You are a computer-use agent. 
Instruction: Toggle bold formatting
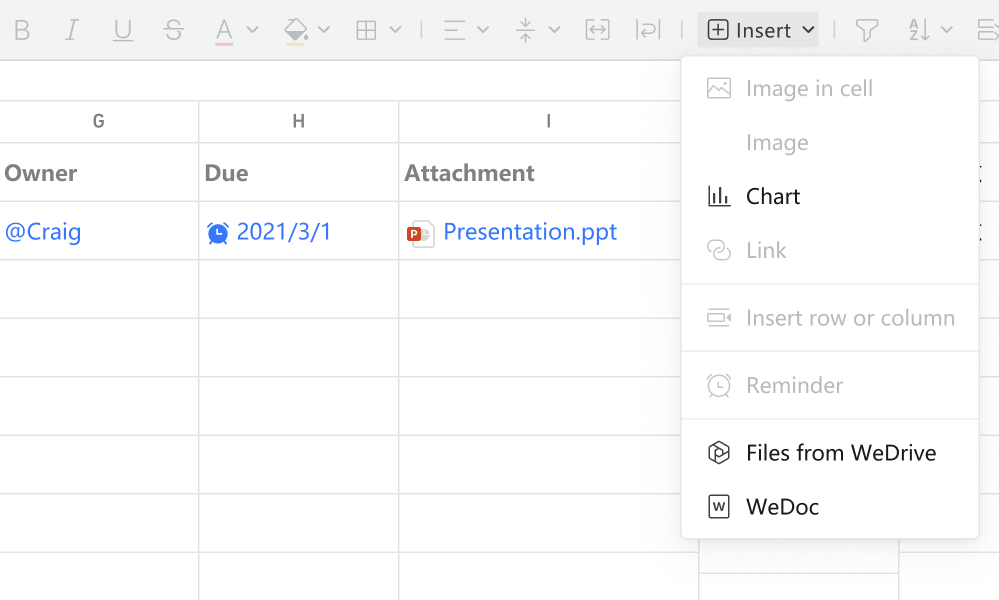pos(22,30)
